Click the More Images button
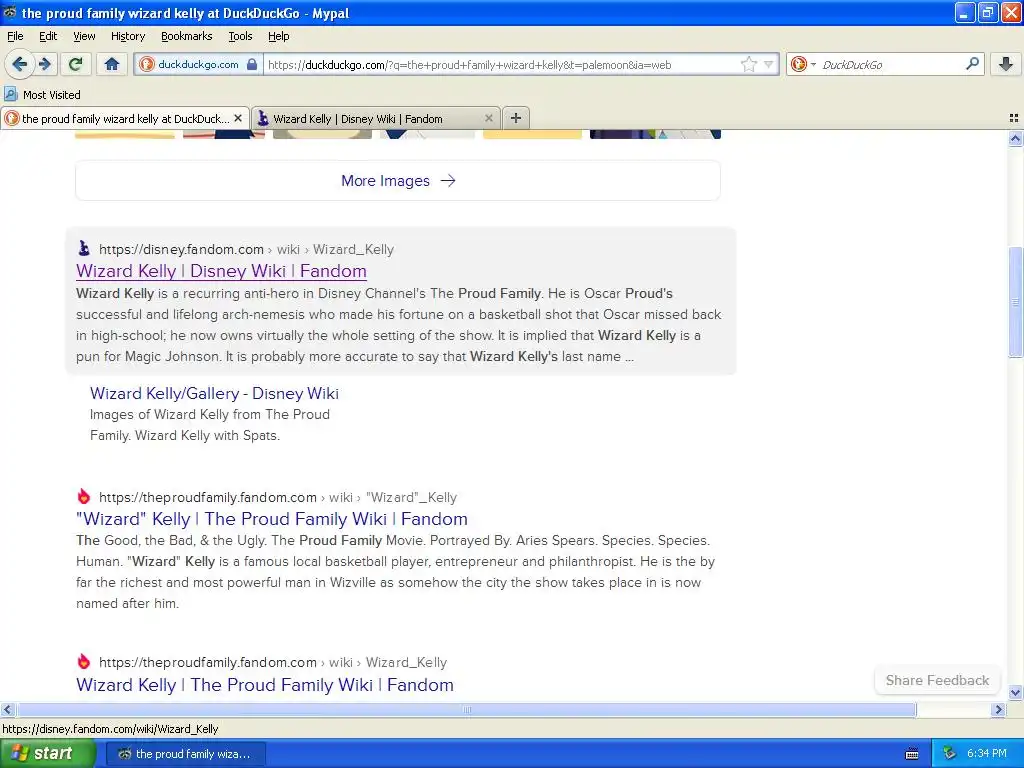This screenshot has height=768, width=1024. [x=398, y=181]
